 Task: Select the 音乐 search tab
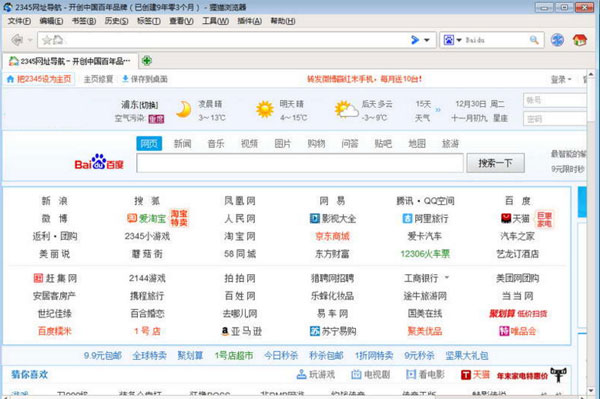(x=216, y=143)
